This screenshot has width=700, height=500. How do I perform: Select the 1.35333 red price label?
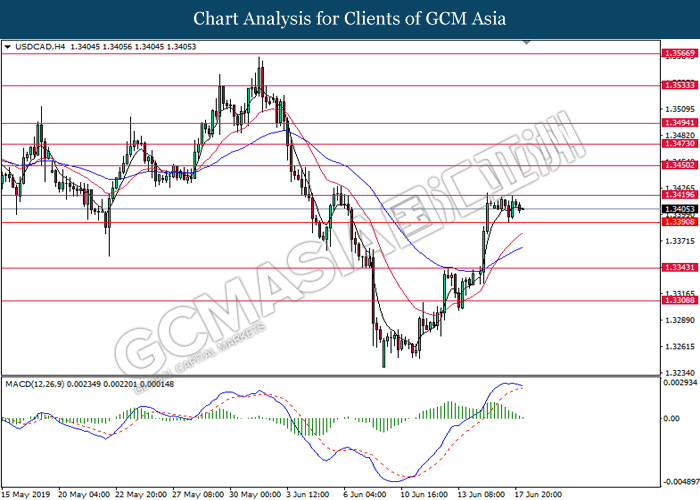pos(679,85)
